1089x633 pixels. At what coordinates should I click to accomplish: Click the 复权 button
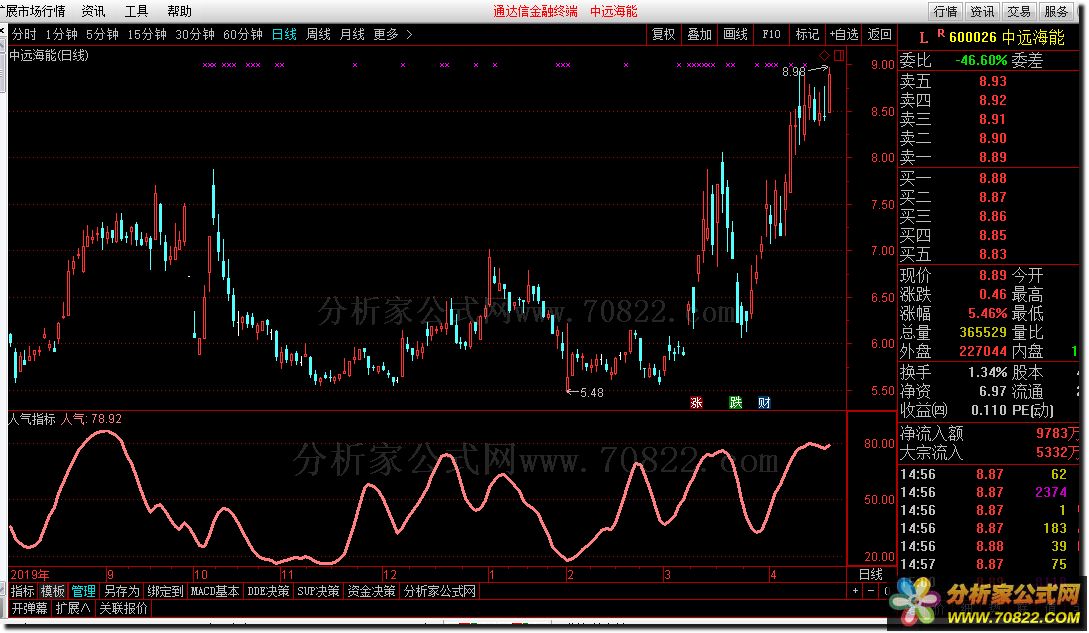tap(663, 34)
